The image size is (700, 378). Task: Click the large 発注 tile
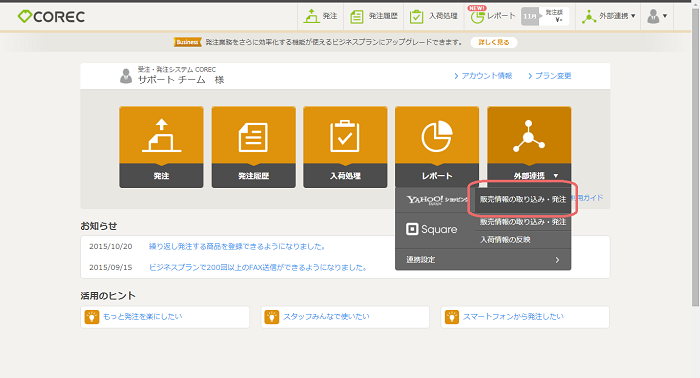[161, 147]
